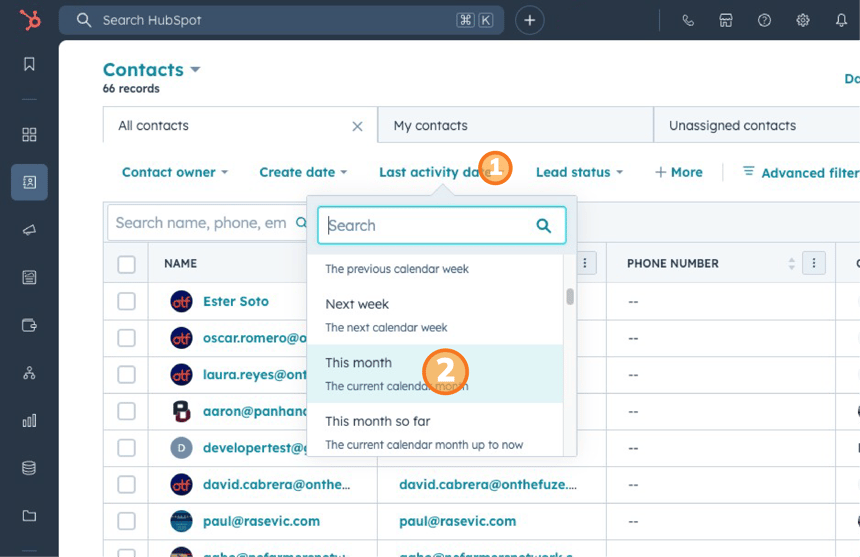Focus the Search HubSpot global field
This screenshot has height=557, width=860.
click(281, 20)
